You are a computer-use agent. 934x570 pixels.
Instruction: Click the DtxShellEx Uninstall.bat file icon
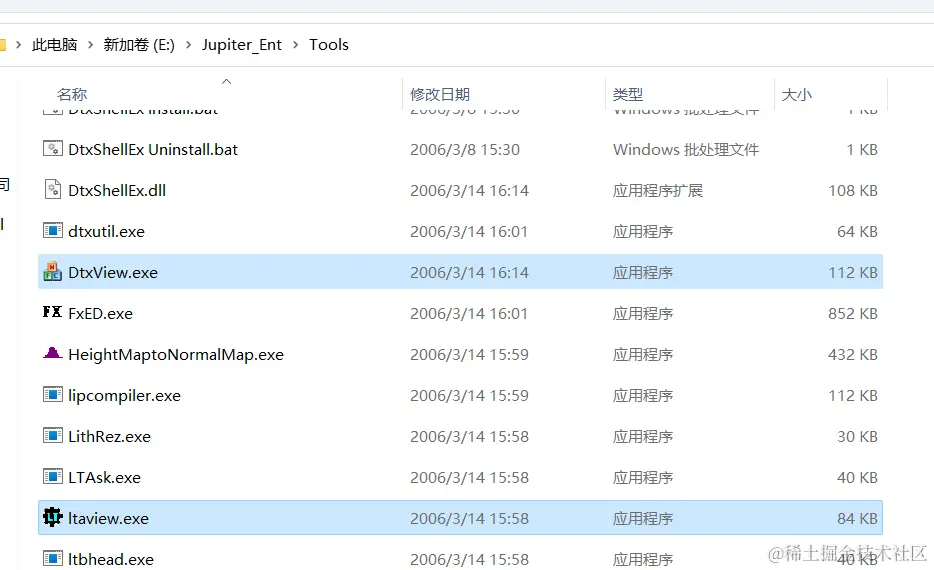pos(52,148)
